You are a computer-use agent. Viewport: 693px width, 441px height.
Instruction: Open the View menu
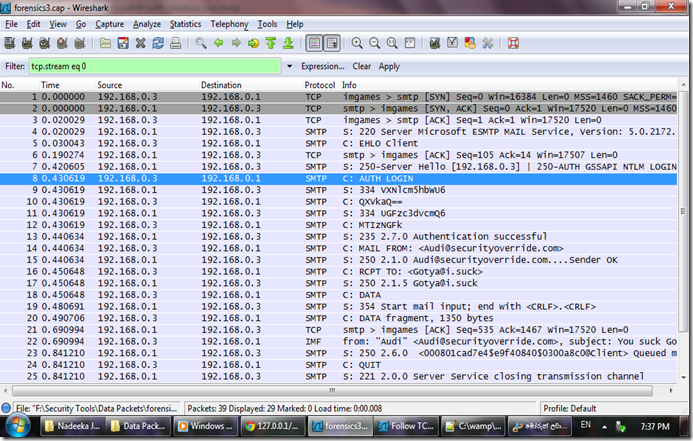58,24
